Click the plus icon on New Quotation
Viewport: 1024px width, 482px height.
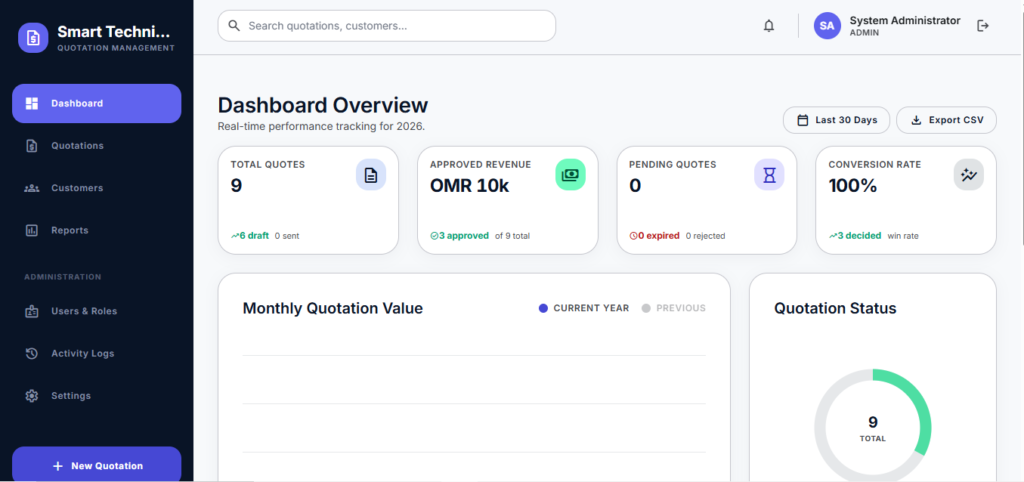[x=57, y=466]
